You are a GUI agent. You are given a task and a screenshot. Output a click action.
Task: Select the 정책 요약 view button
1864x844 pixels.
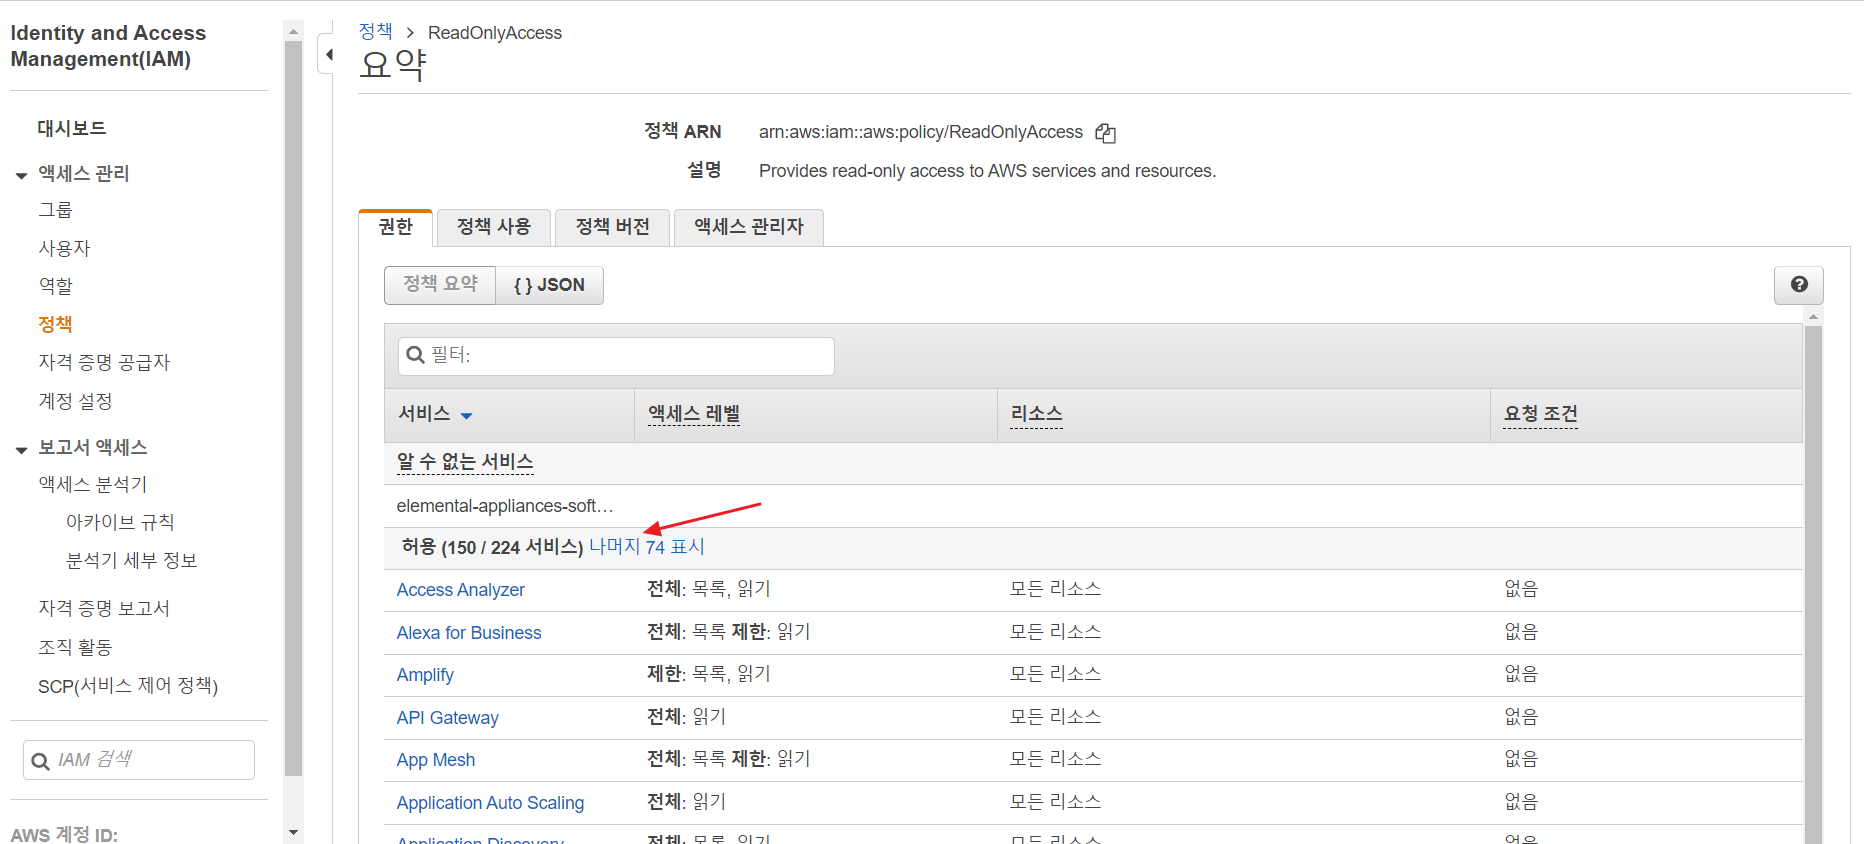tap(440, 285)
